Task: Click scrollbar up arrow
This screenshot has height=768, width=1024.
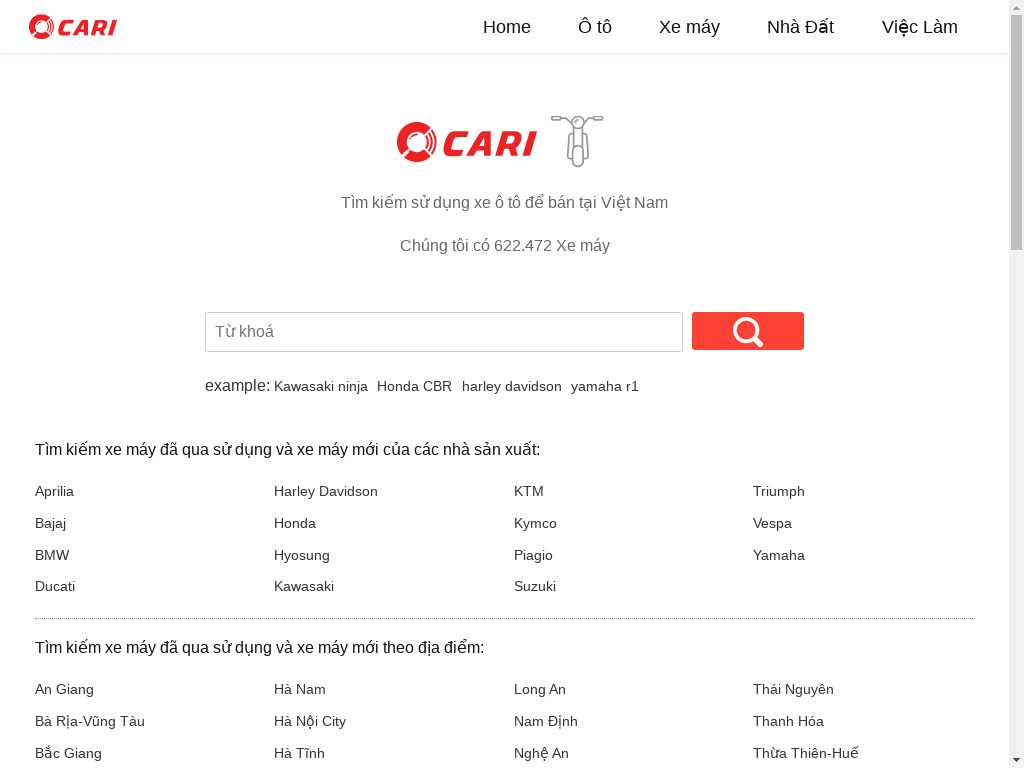Action: click(x=1016, y=7)
